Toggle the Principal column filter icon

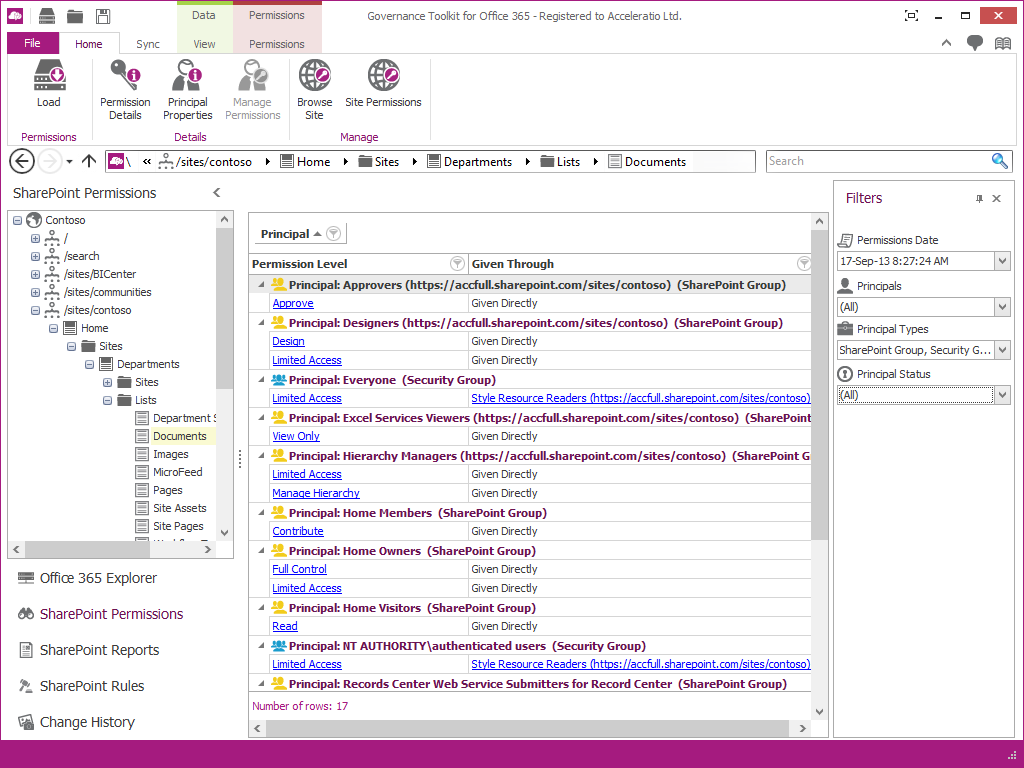coord(334,234)
